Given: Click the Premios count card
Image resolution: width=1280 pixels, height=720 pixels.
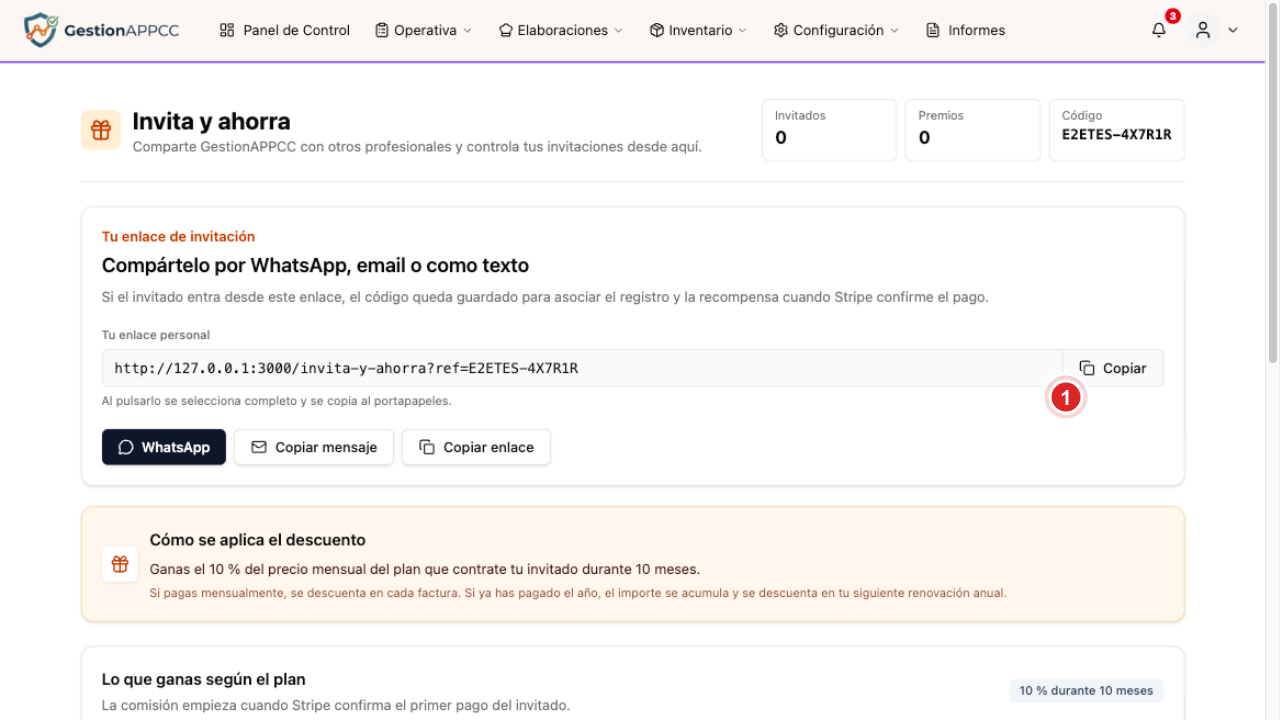Looking at the screenshot, I should point(973,130).
